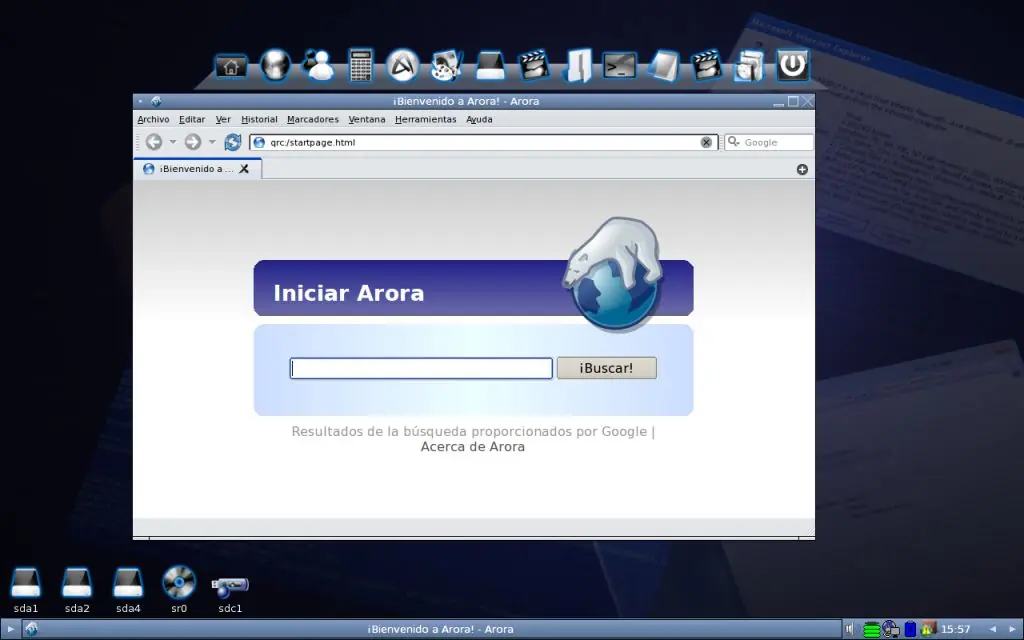
Task: Open the Ayuda menu
Action: [x=479, y=120]
